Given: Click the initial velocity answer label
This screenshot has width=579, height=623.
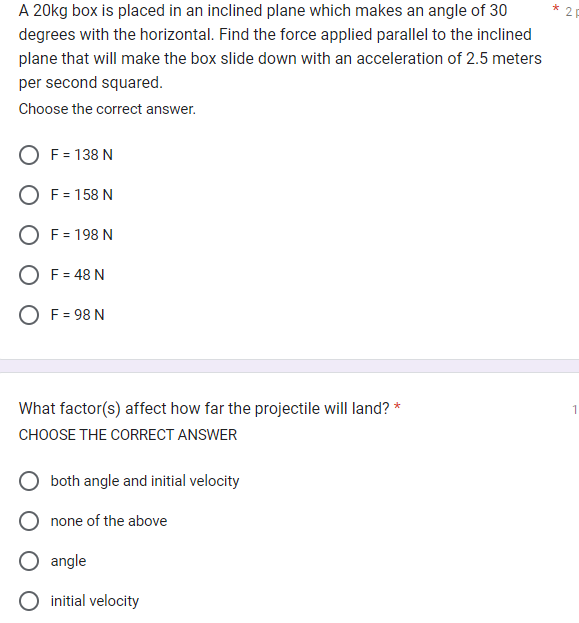Looking at the screenshot, I should click(95, 601).
